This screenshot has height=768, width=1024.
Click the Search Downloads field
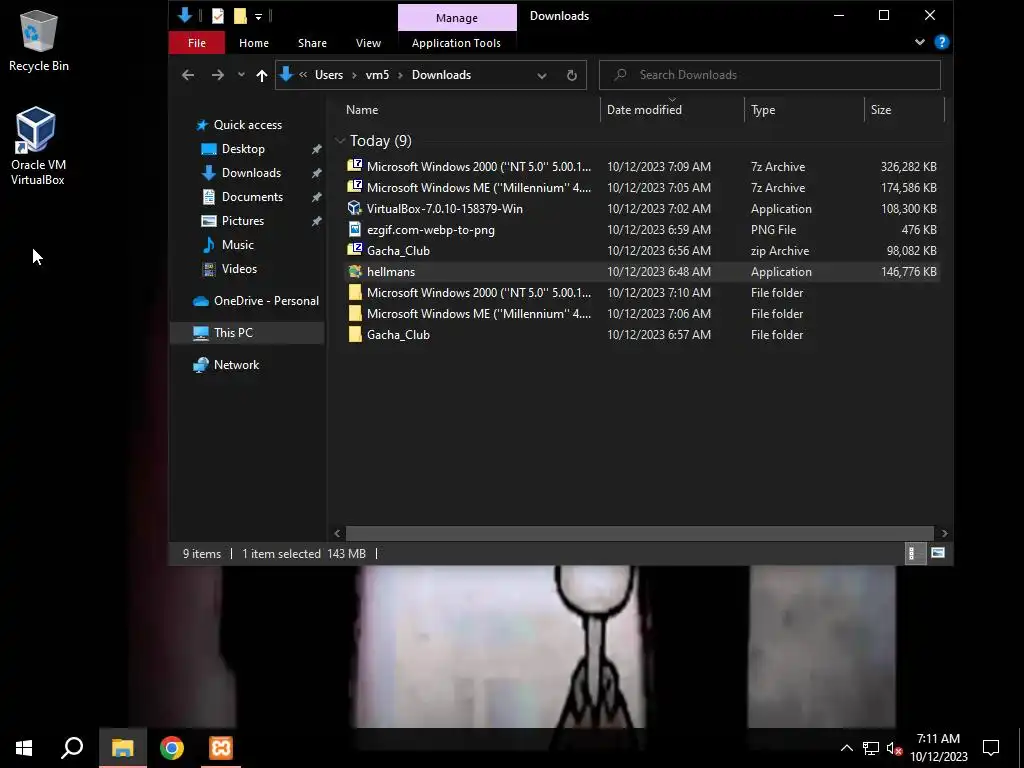click(x=770, y=75)
